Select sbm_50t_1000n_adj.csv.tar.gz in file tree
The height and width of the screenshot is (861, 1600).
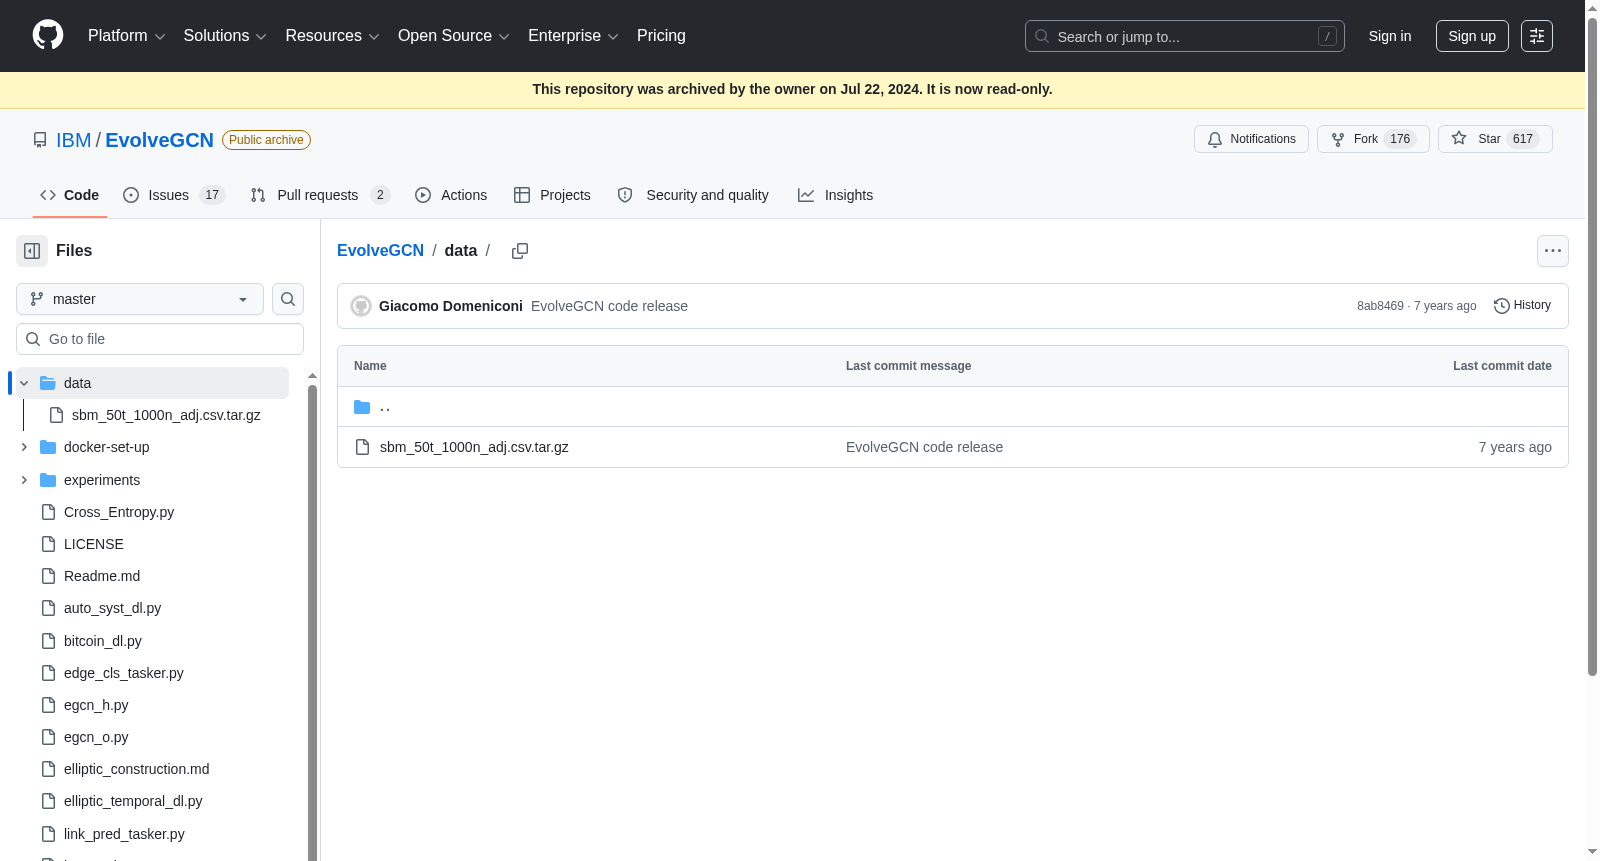[166, 415]
